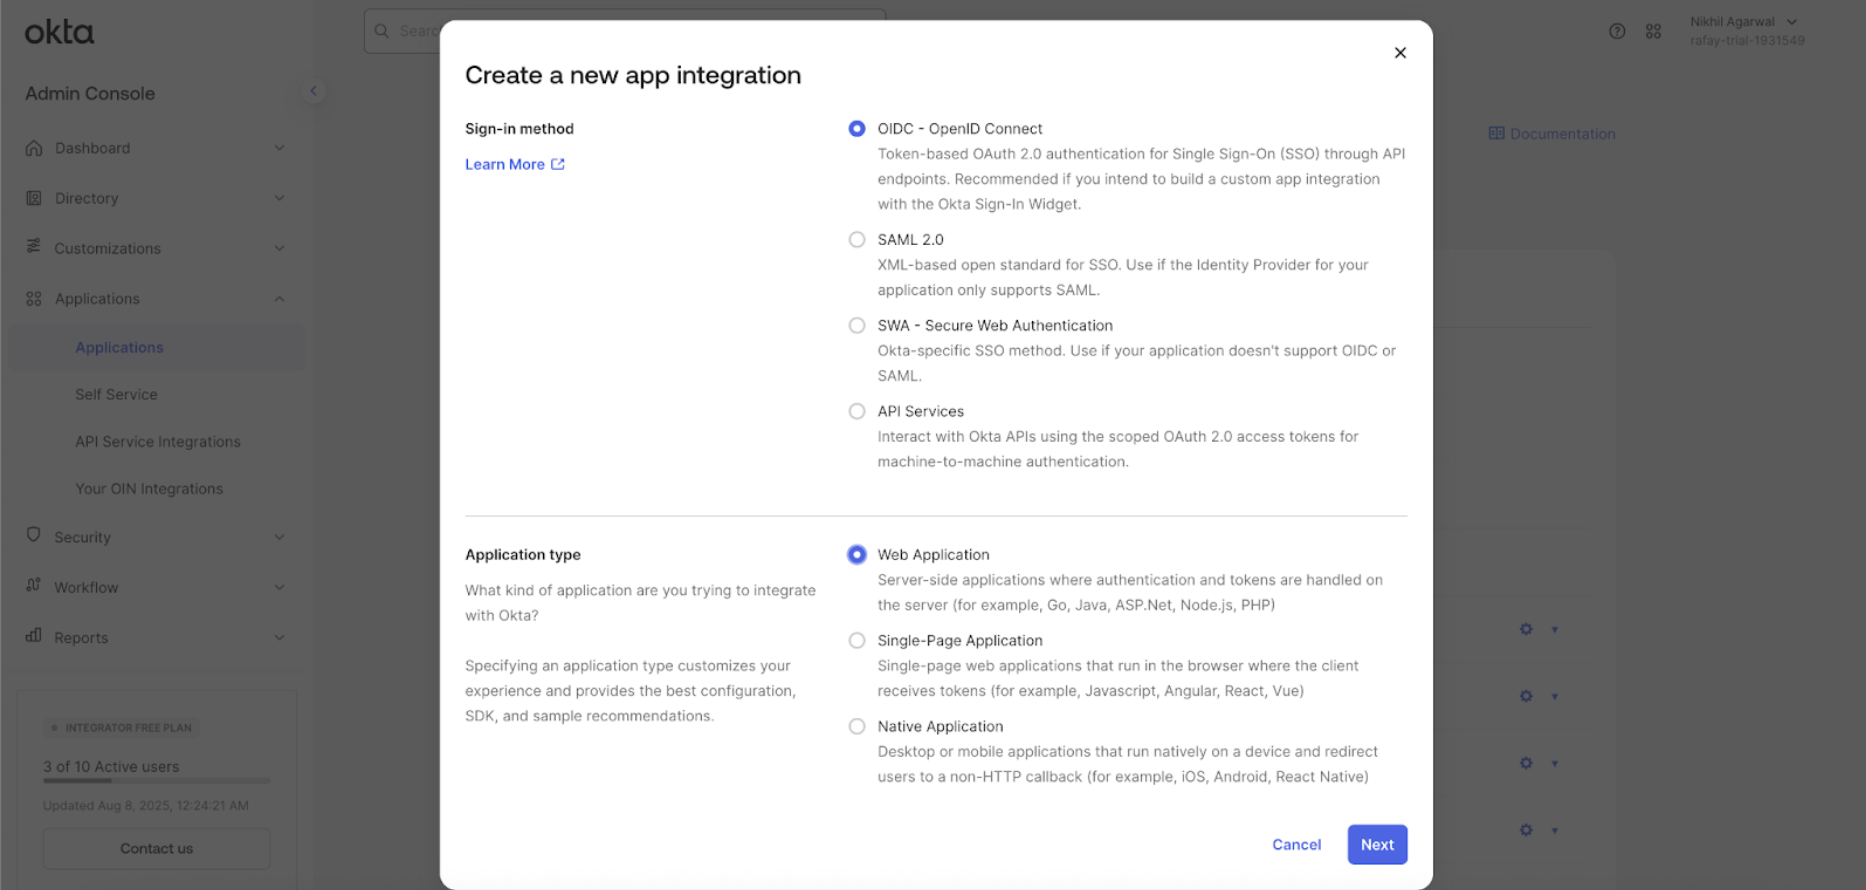Go to API Service Integrations

click(x=158, y=442)
